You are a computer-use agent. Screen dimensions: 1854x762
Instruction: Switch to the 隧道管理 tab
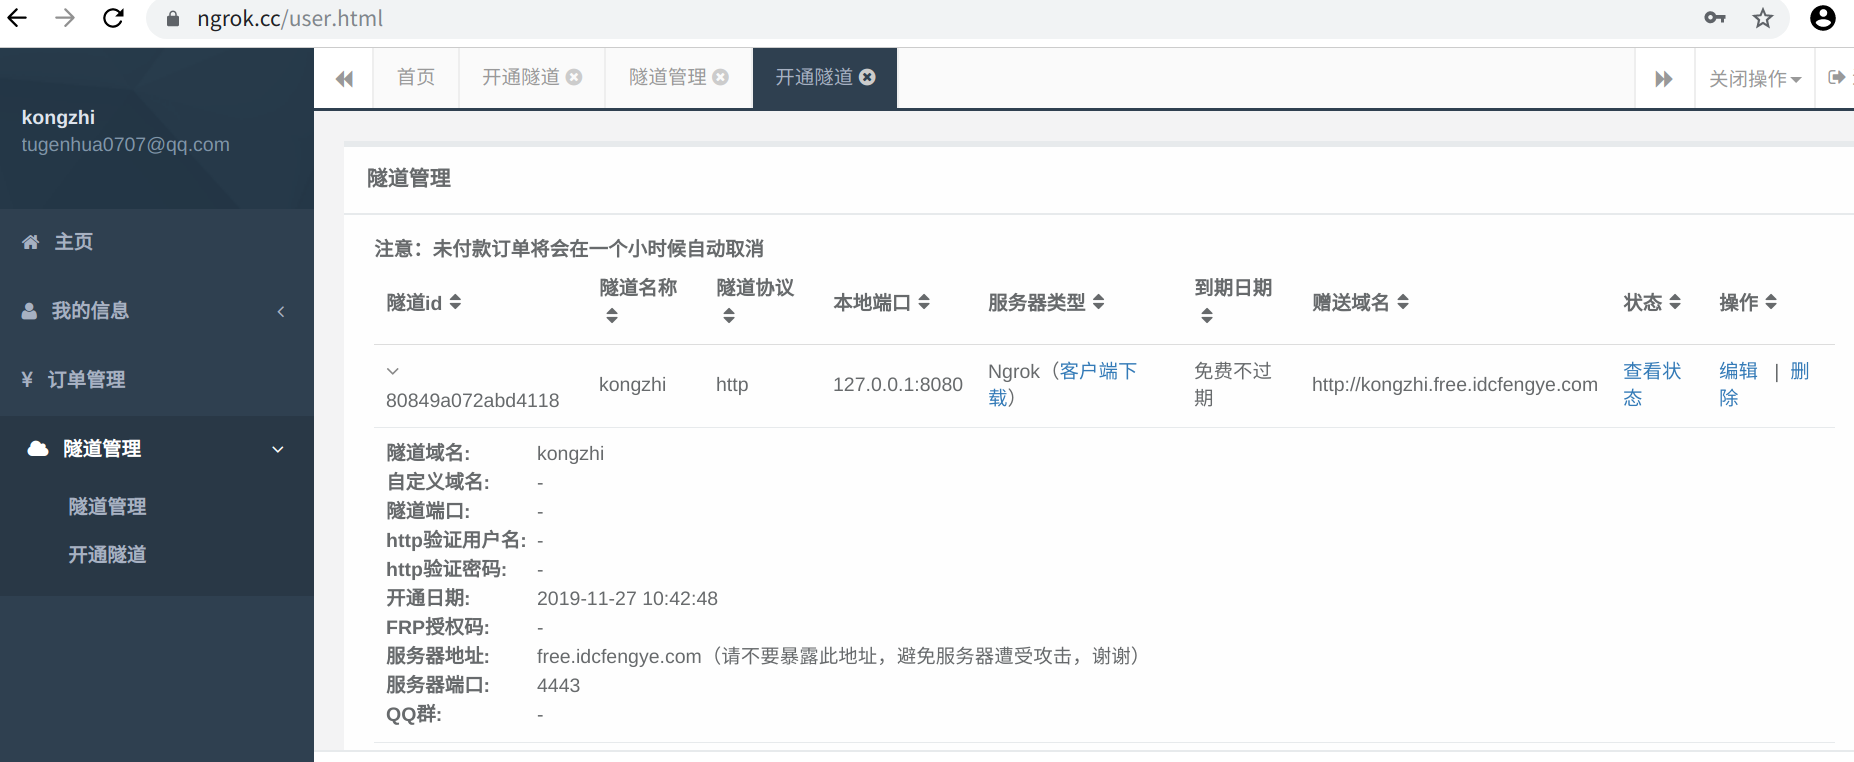[x=667, y=77]
